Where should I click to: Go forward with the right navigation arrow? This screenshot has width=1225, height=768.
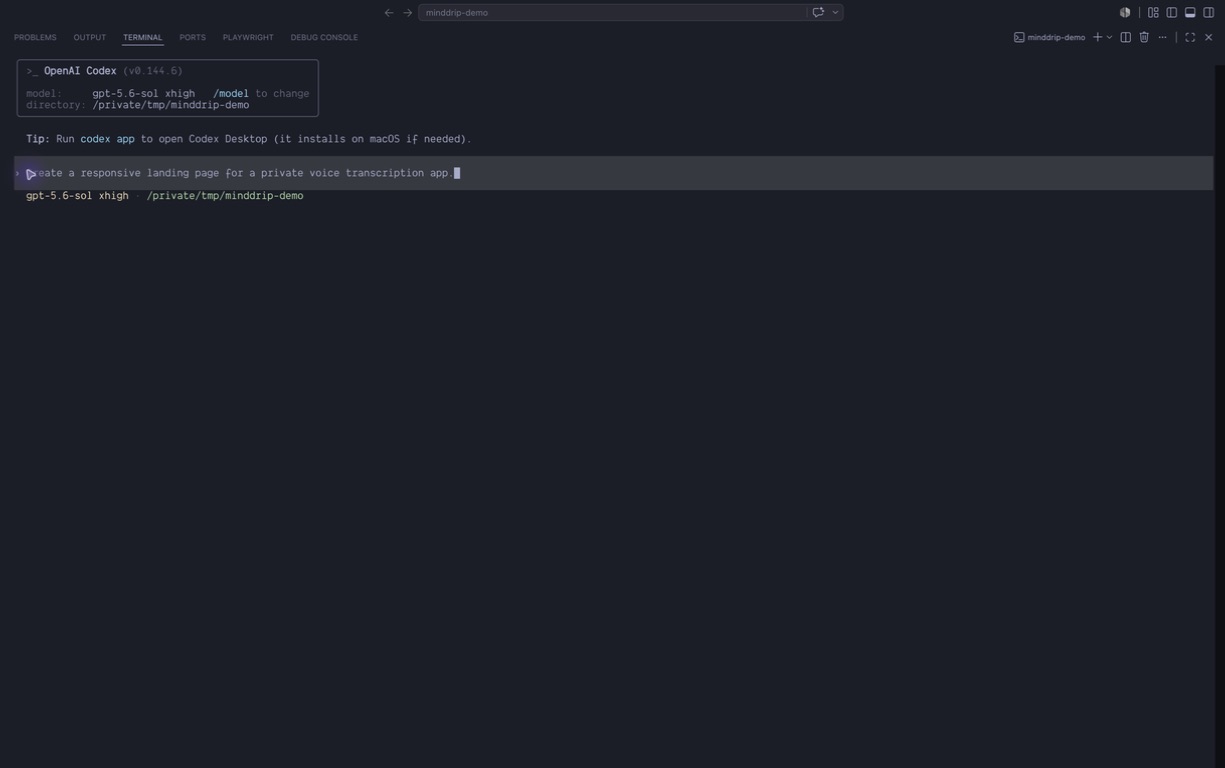[x=407, y=13]
